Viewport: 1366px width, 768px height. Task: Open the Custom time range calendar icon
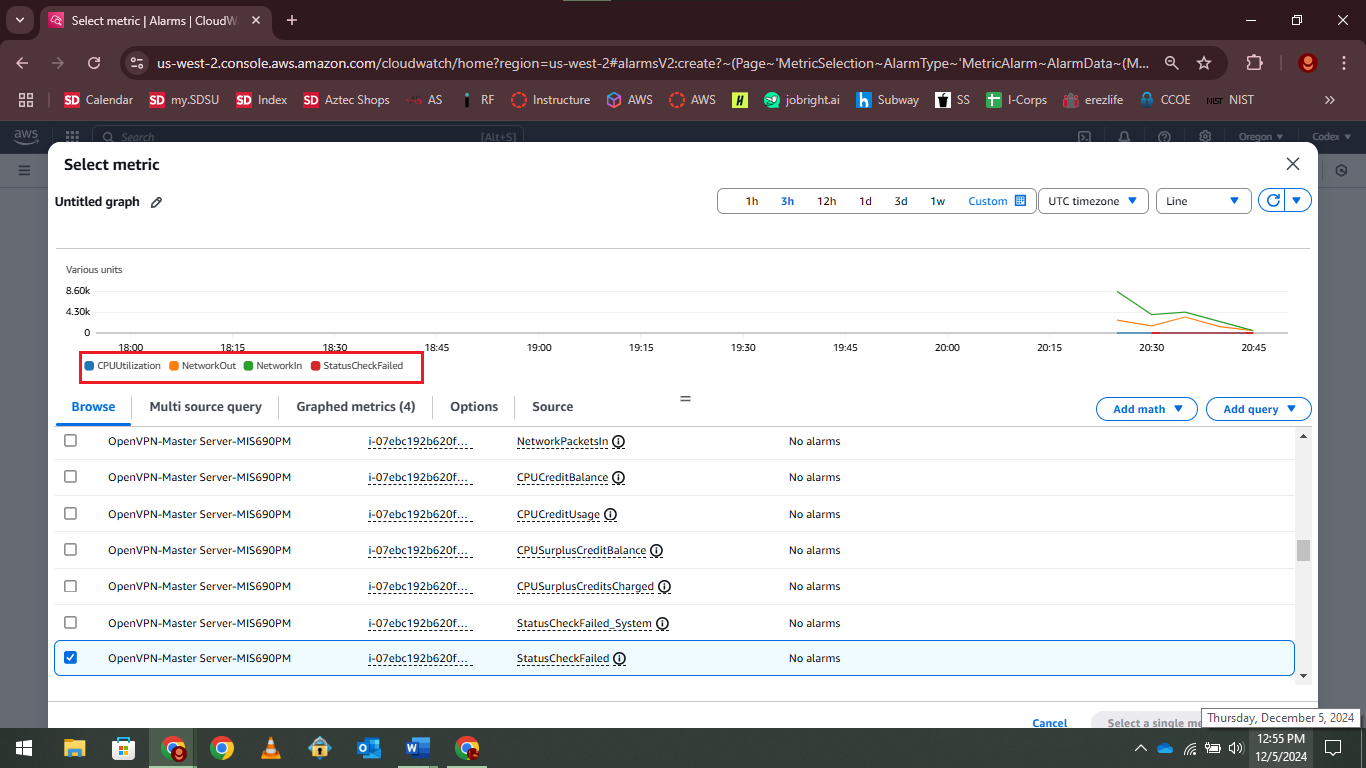[x=1020, y=201]
